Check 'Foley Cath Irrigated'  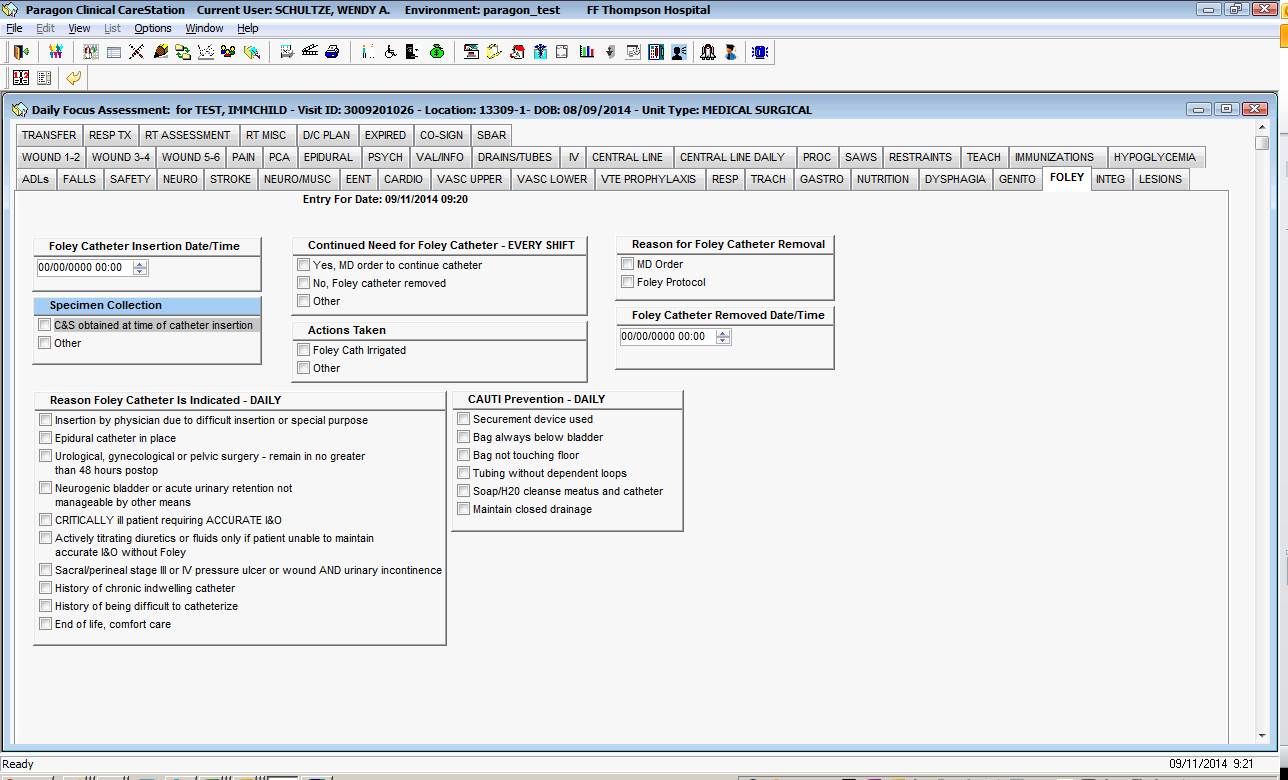[304, 350]
